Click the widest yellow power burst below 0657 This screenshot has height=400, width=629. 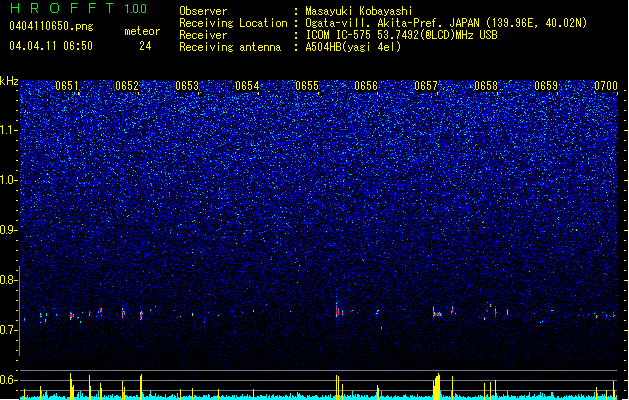coord(437,386)
